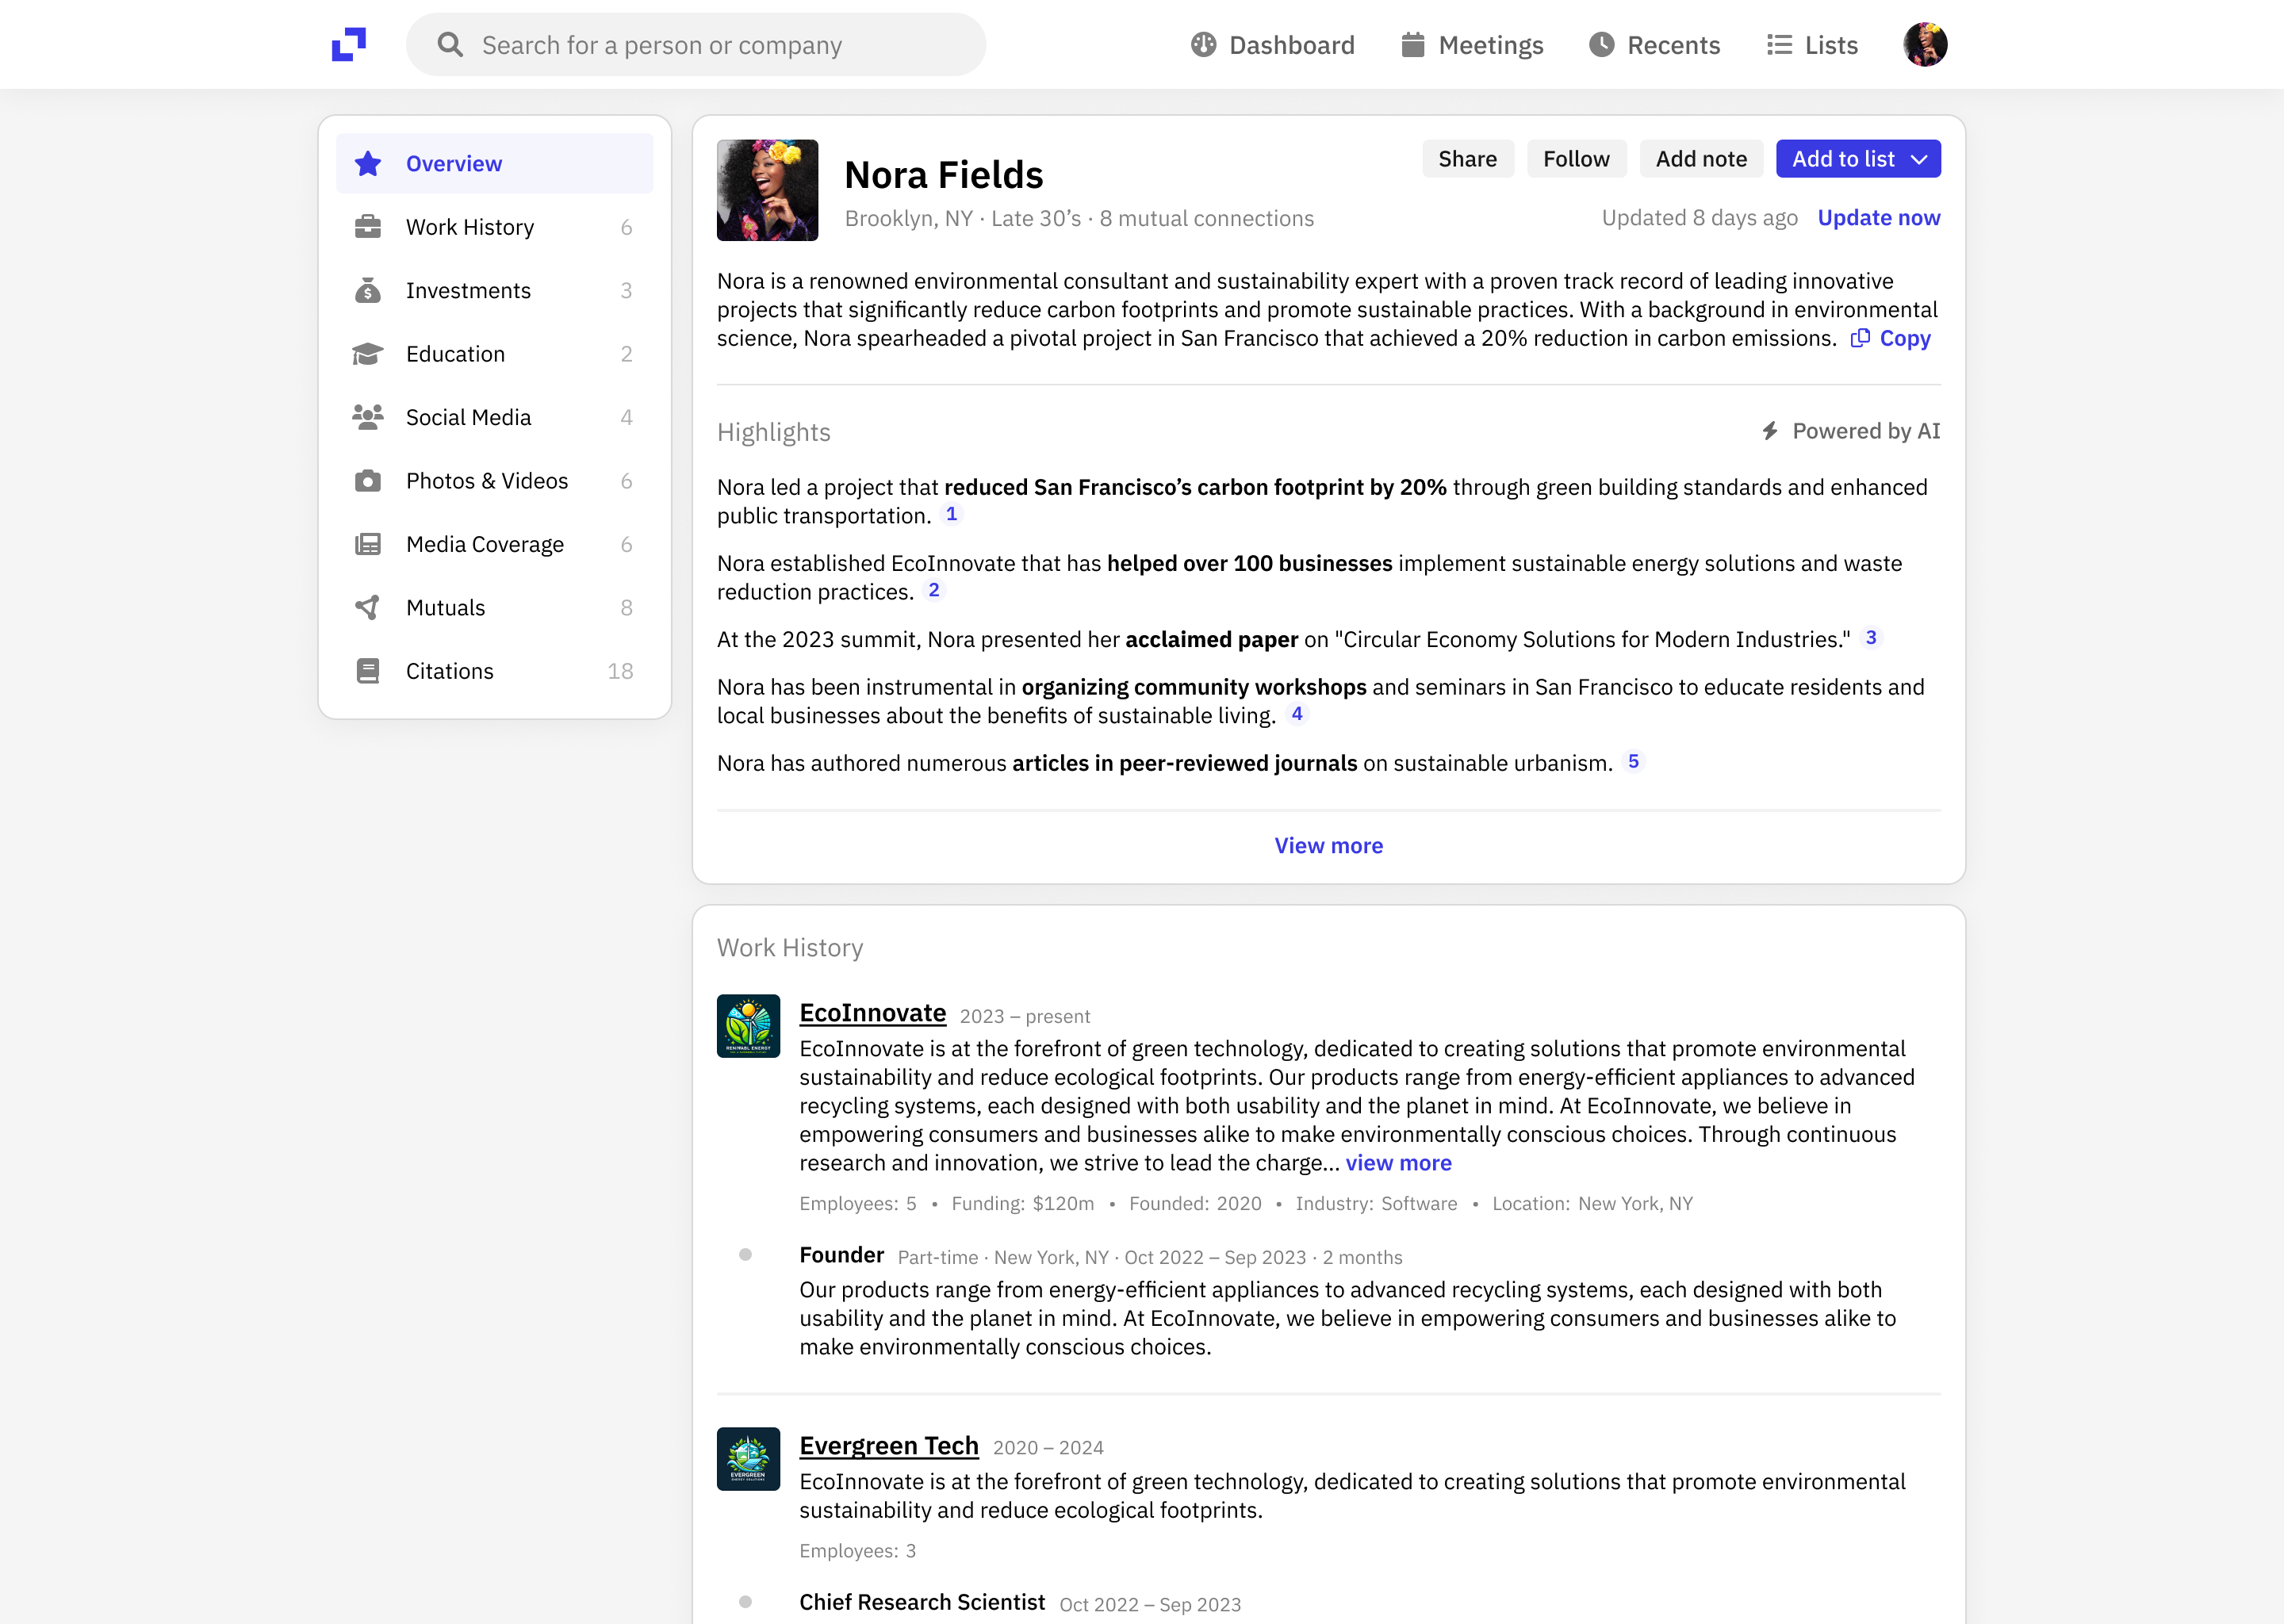
Task: Click the Mutuals network icon
Action: coord(368,608)
